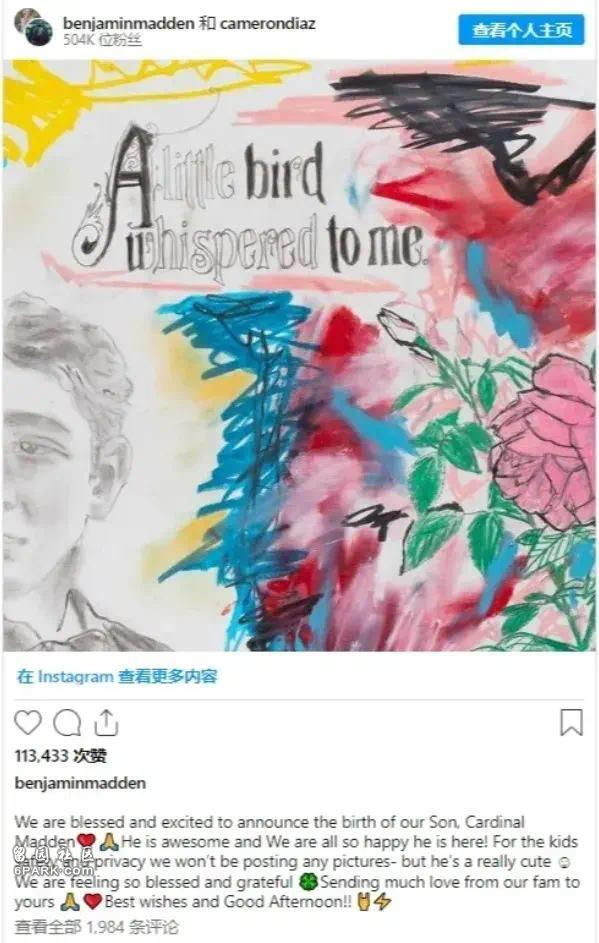Save post with bookmark icon

(x=571, y=722)
